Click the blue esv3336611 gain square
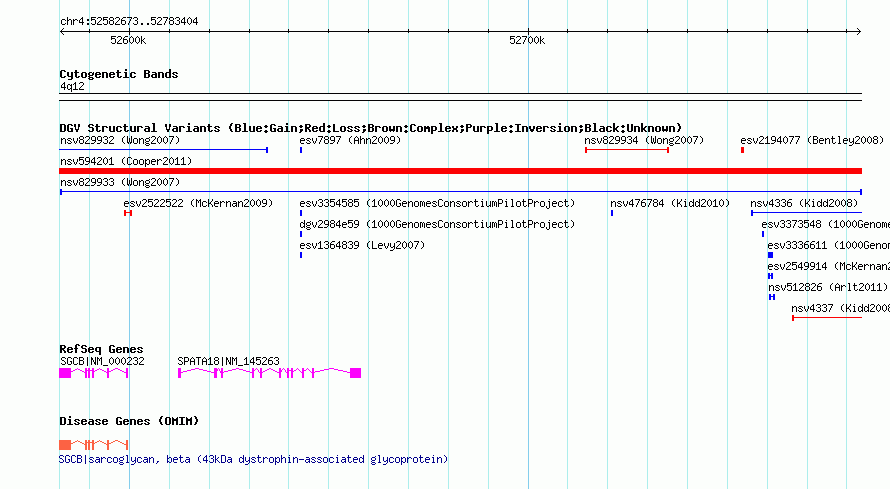The height and width of the screenshot is (489, 890). 770,255
